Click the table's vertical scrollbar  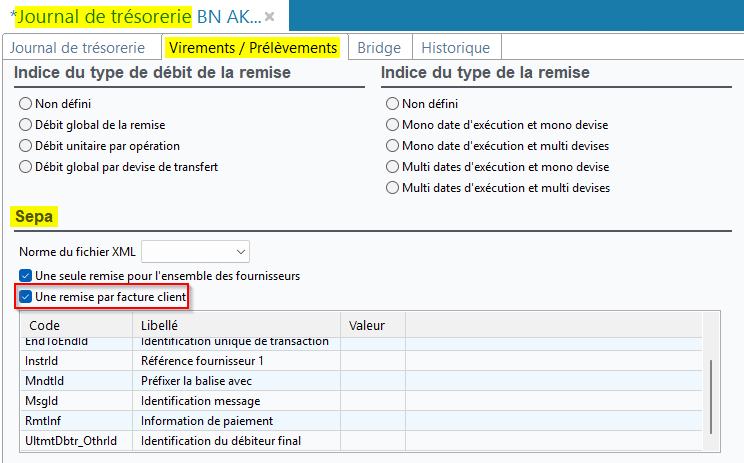click(712, 390)
